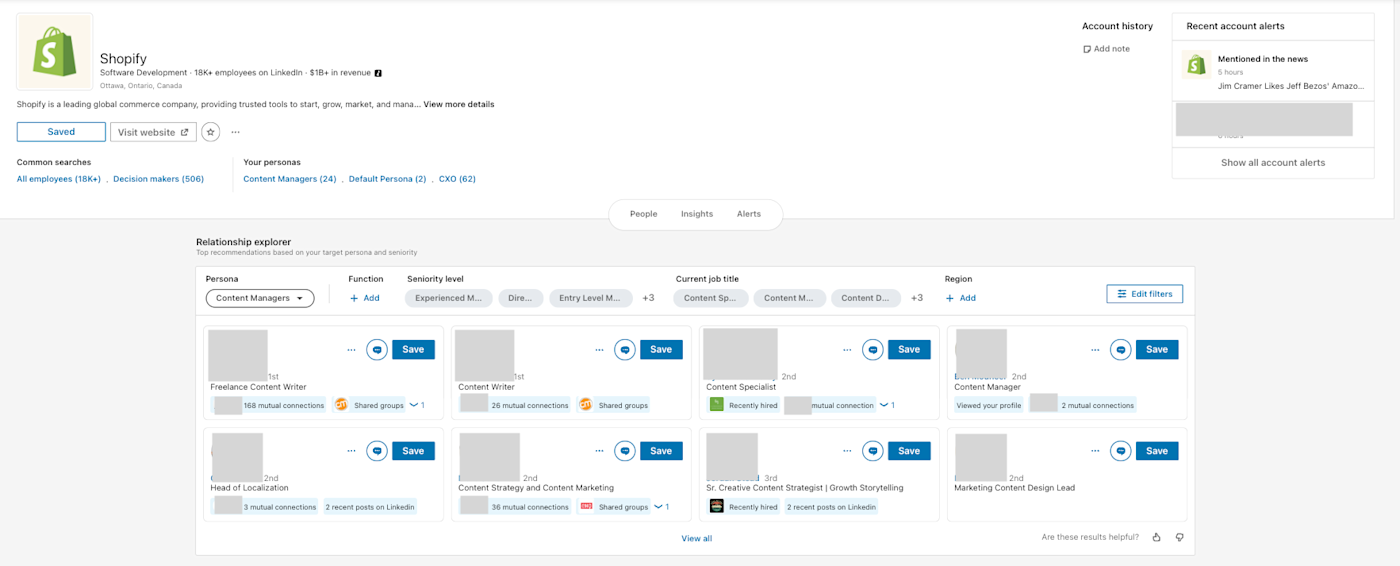This screenshot has width=1400, height=566.
Task: Click the LinkedIn revenue source icon after revenue
Action: pyautogui.click(x=378, y=73)
